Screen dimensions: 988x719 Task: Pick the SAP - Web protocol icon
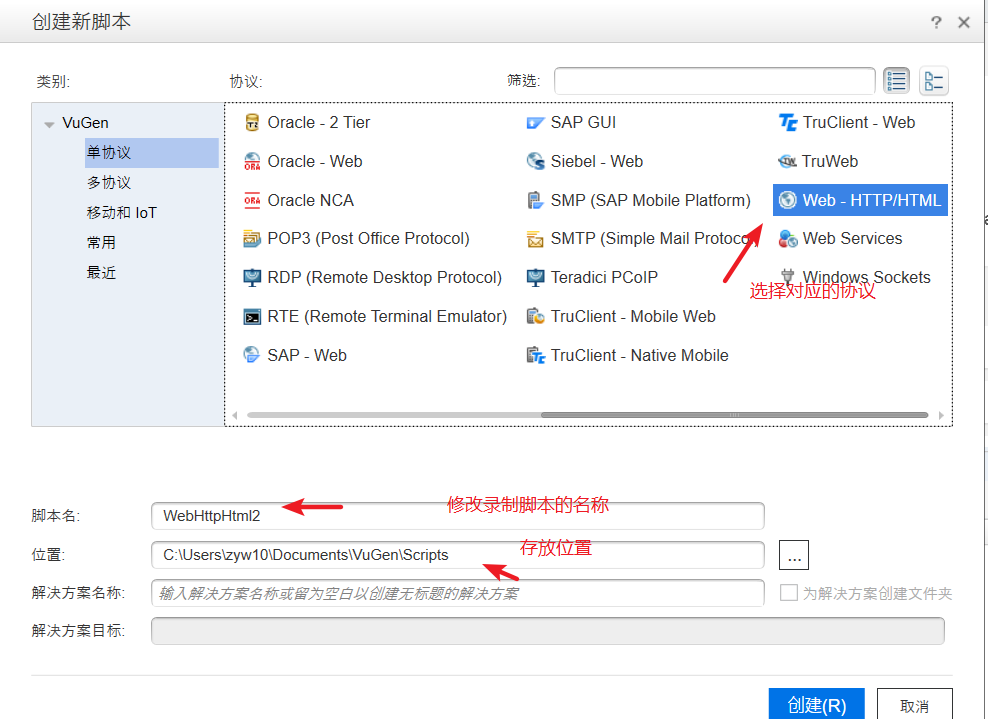pyautogui.click(x=252, y=355)
